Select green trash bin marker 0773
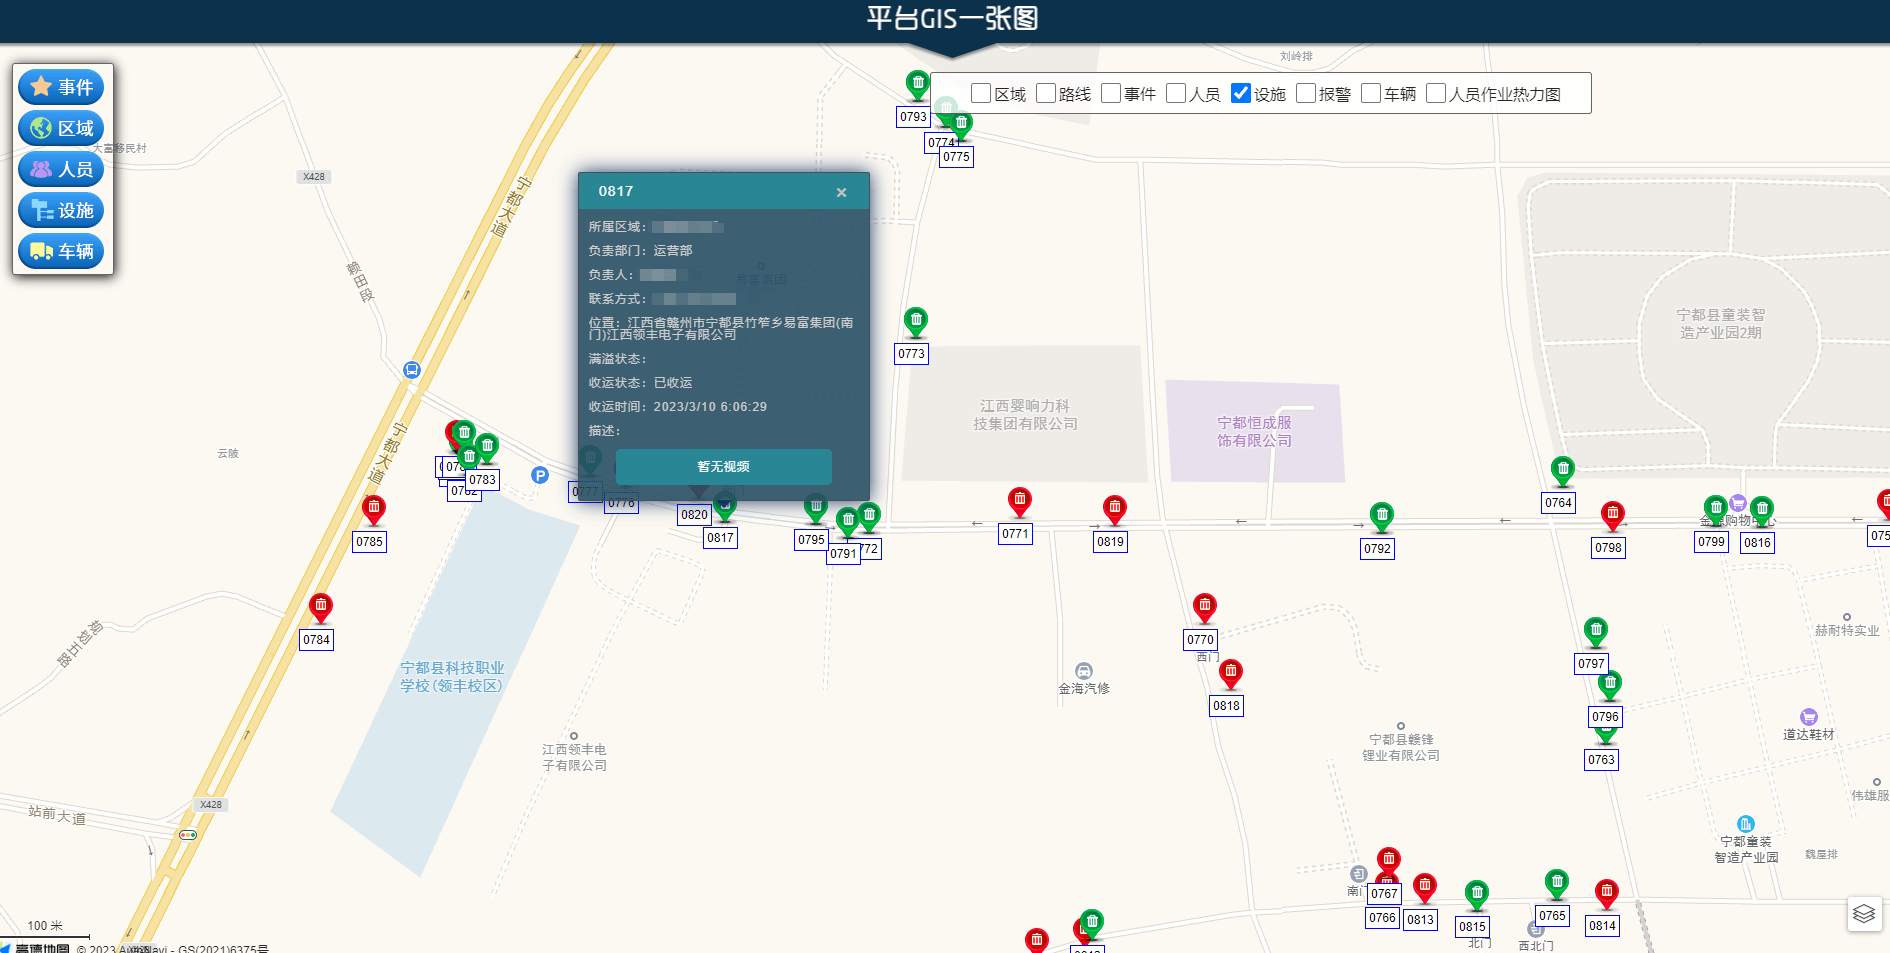 tap(916, 321)
